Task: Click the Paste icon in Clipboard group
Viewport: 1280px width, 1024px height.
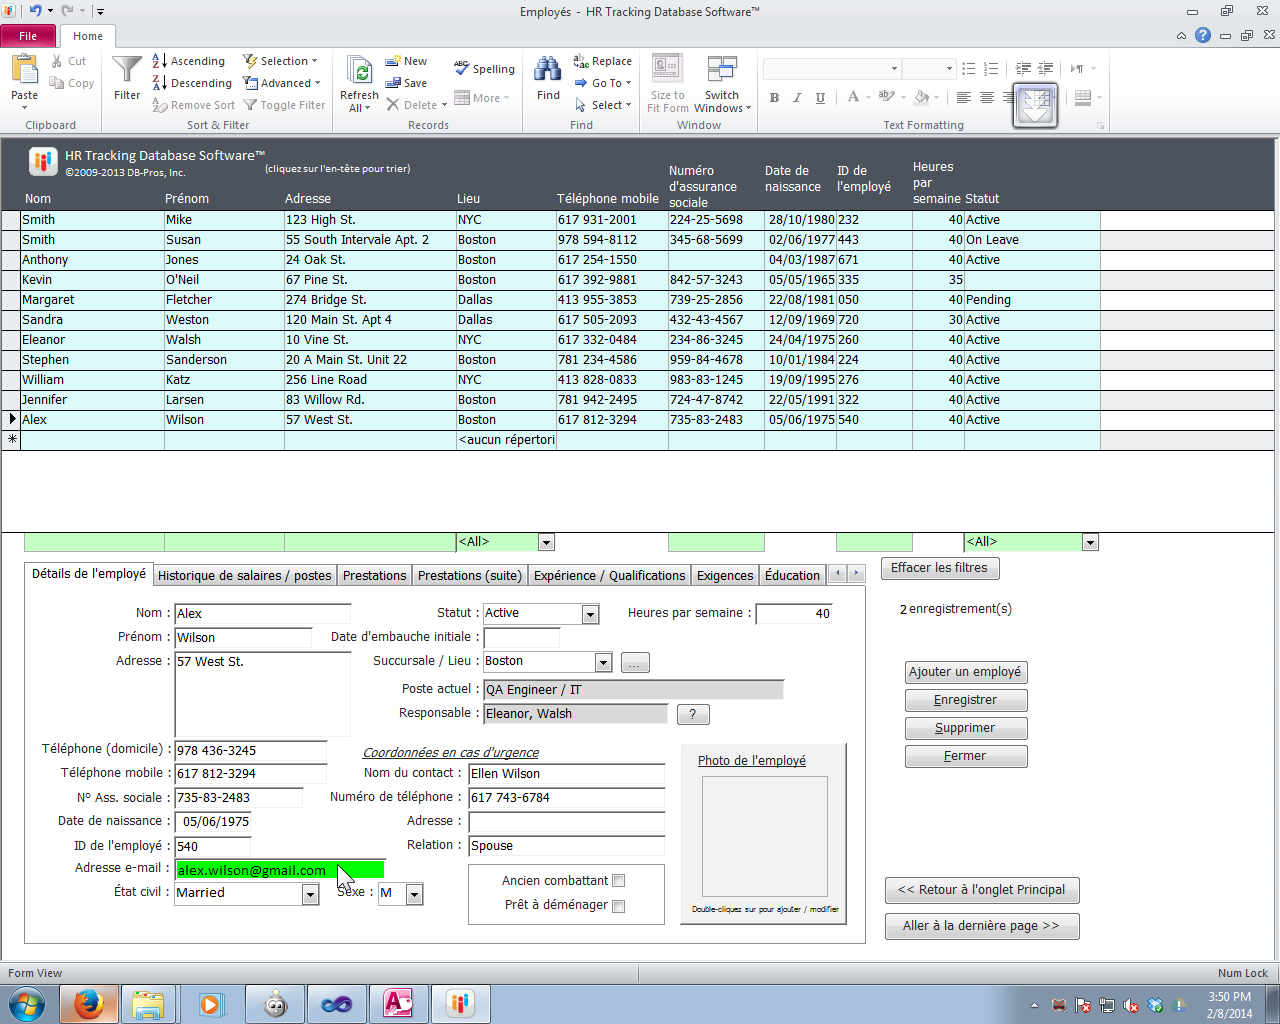Action: tap(24, 70)
